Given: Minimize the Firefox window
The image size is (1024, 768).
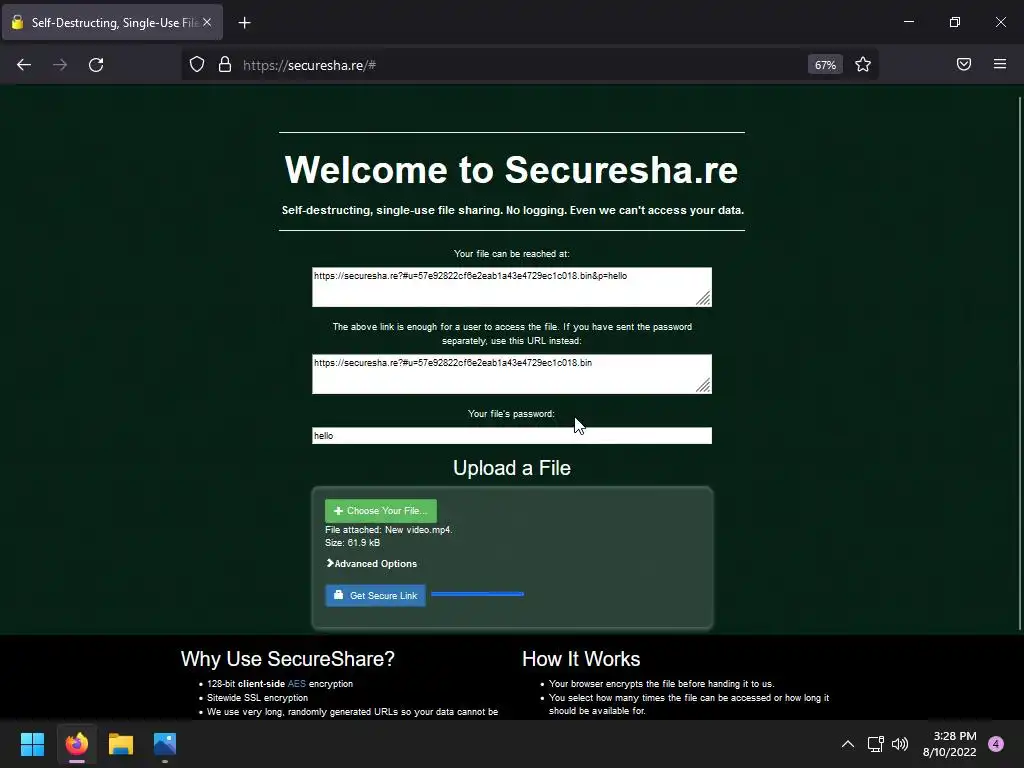Looking at the screenshot, I should pyautogui.click(x=908, y=22).
